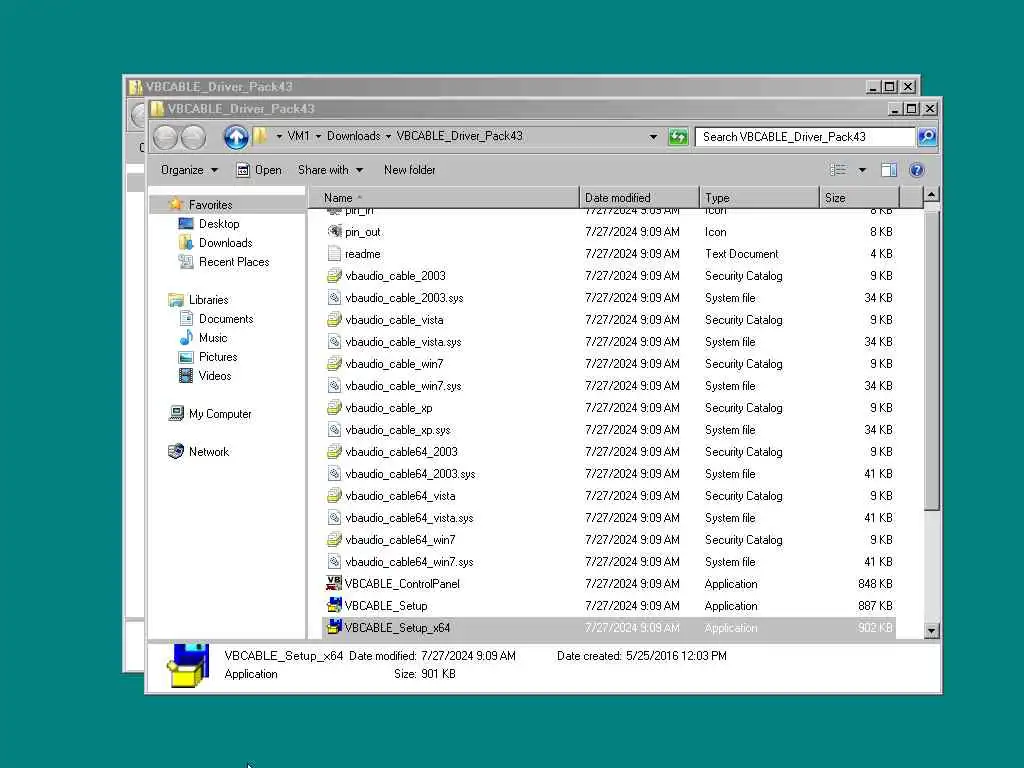Select vbaudio_cable_win7 file name

pos(394,364)
